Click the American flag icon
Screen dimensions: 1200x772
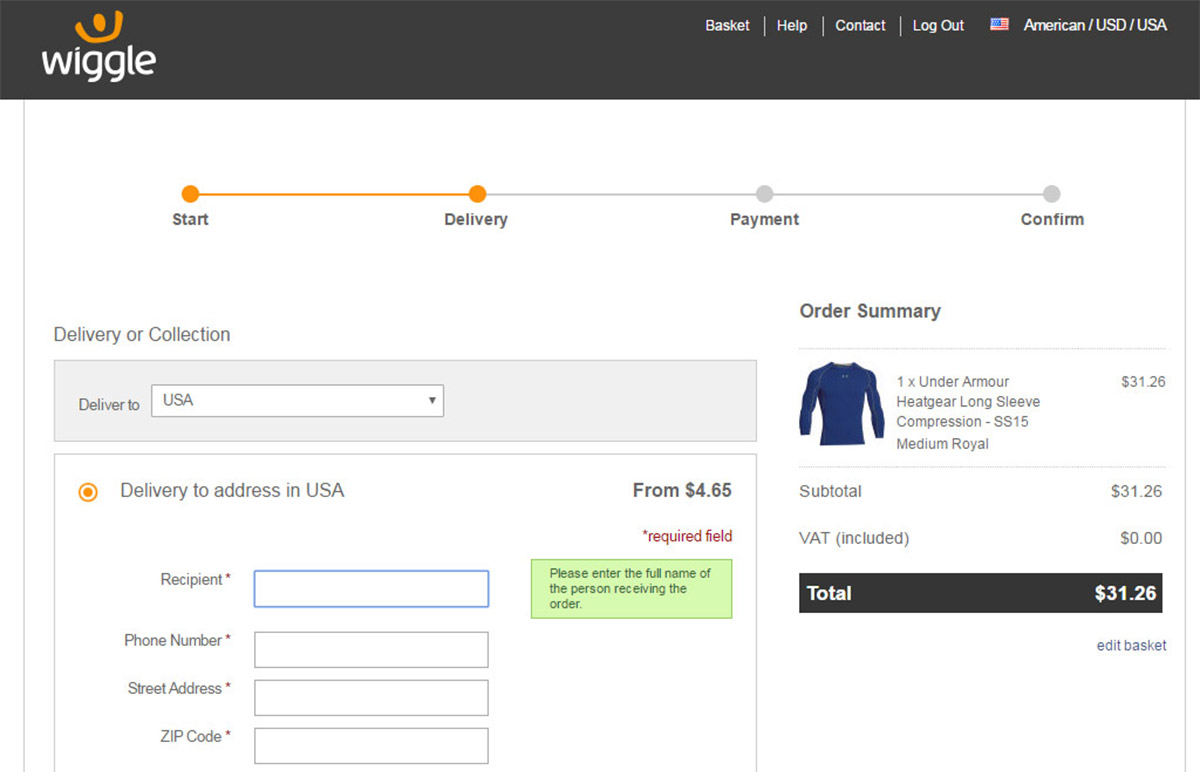tap(999, 25)
